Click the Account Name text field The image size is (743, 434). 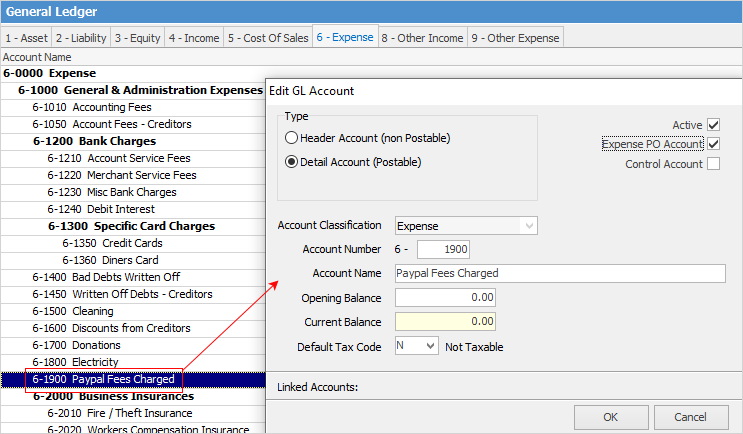(560, 273)
